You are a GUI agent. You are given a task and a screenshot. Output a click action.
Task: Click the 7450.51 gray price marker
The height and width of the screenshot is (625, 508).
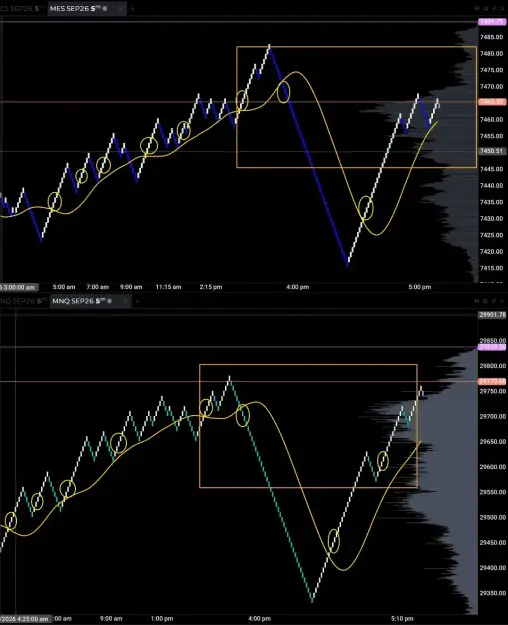pos(492,151)
